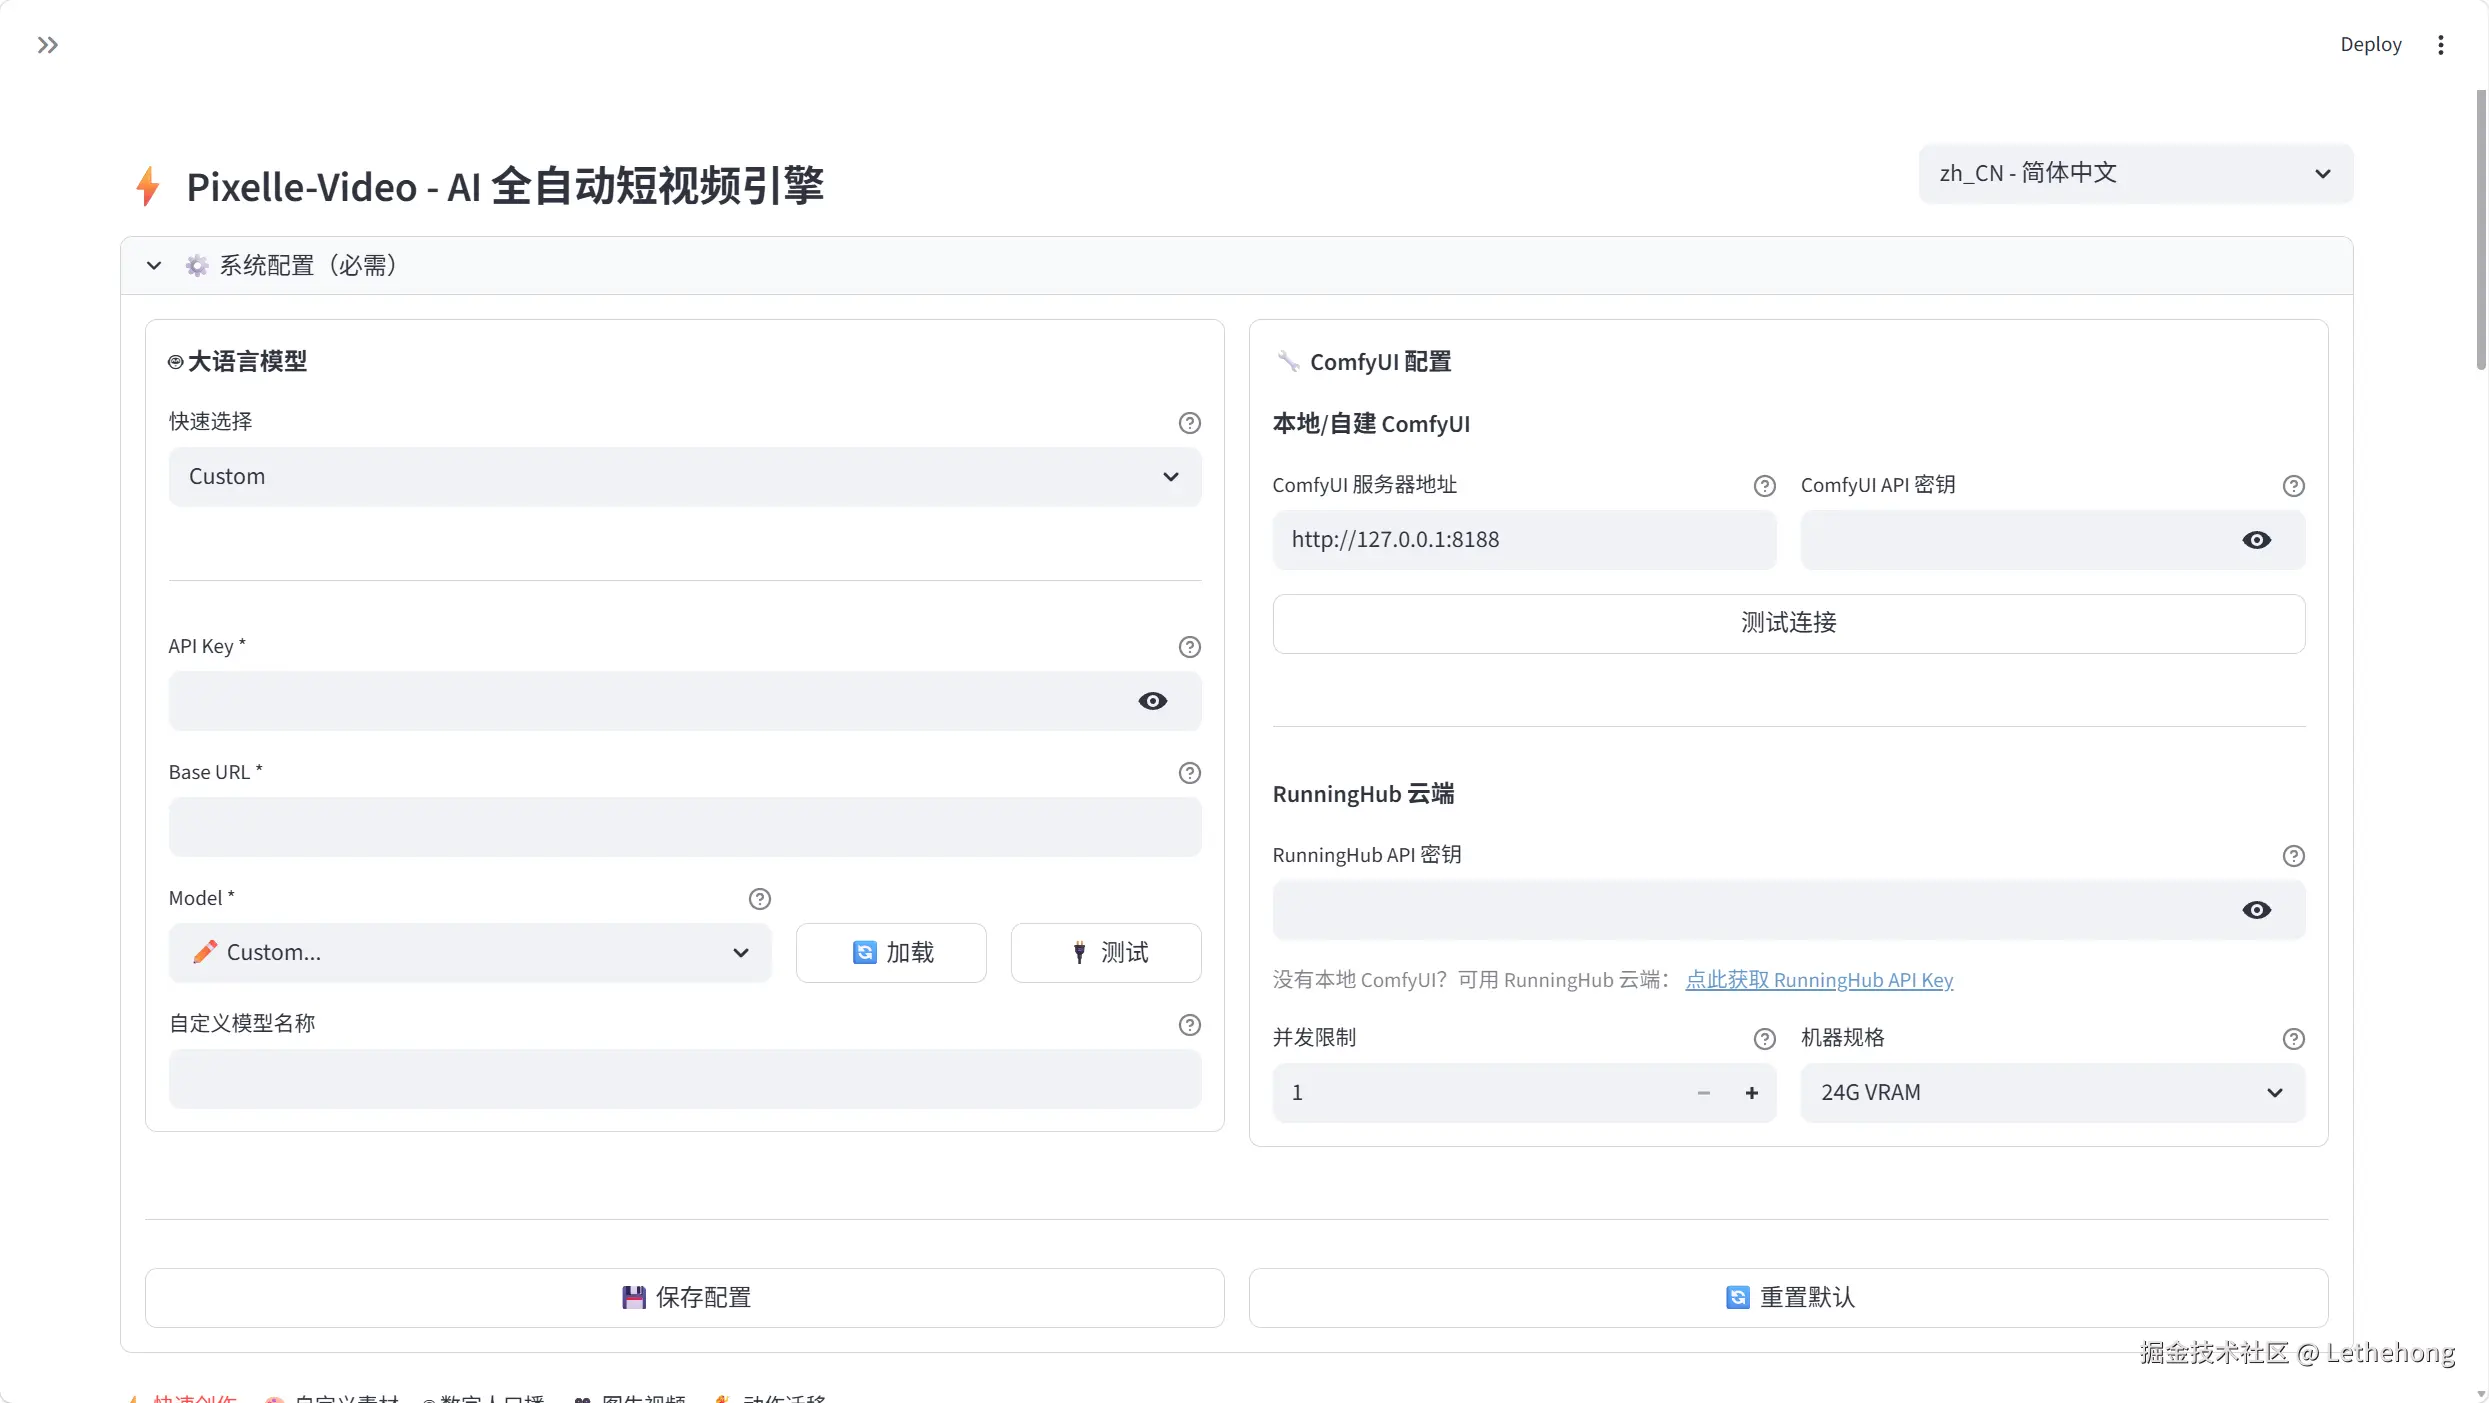
Task: Click the 测试连接 button
Action: click(x=1788, y=624)
